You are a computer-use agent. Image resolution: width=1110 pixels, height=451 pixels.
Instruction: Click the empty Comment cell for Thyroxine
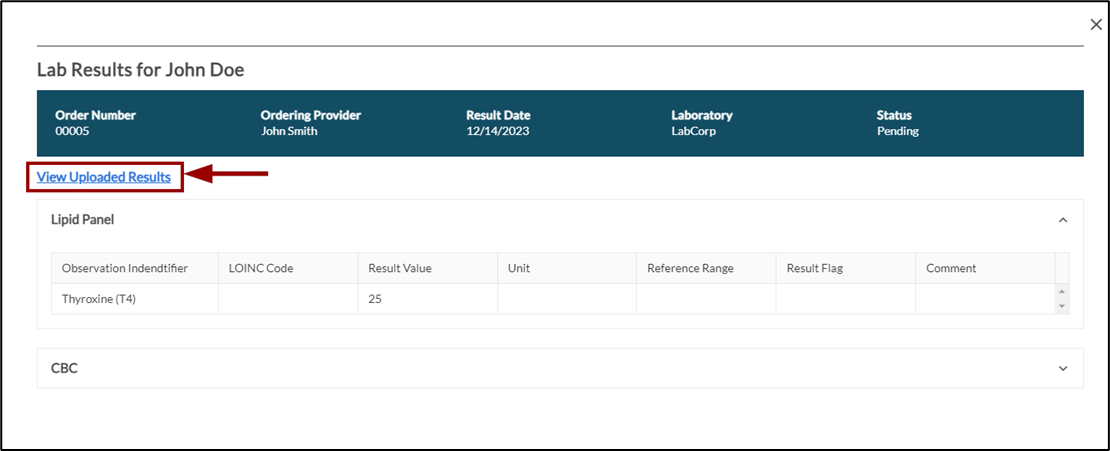[x=984, y=298]
